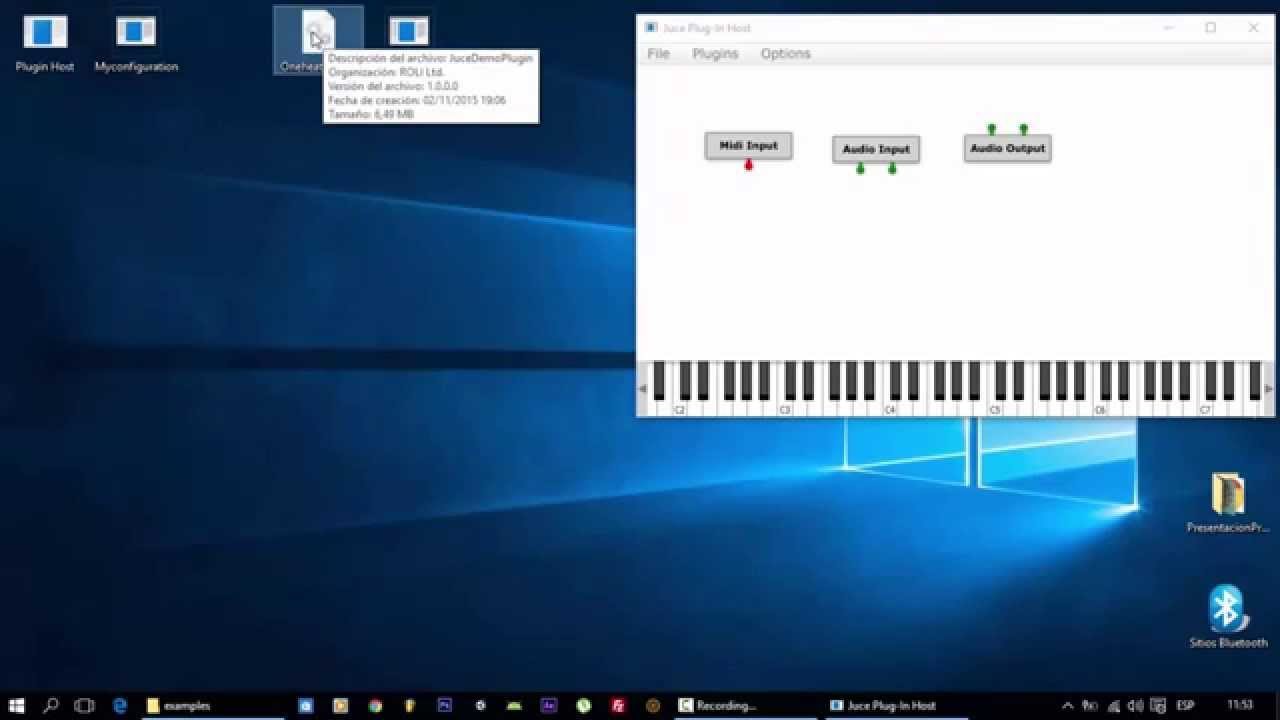This screenshot has height=720, width=1280.
Task: Select the Plugin Host desktop icon
Action: pyautogui.click(x=45, y=43)
